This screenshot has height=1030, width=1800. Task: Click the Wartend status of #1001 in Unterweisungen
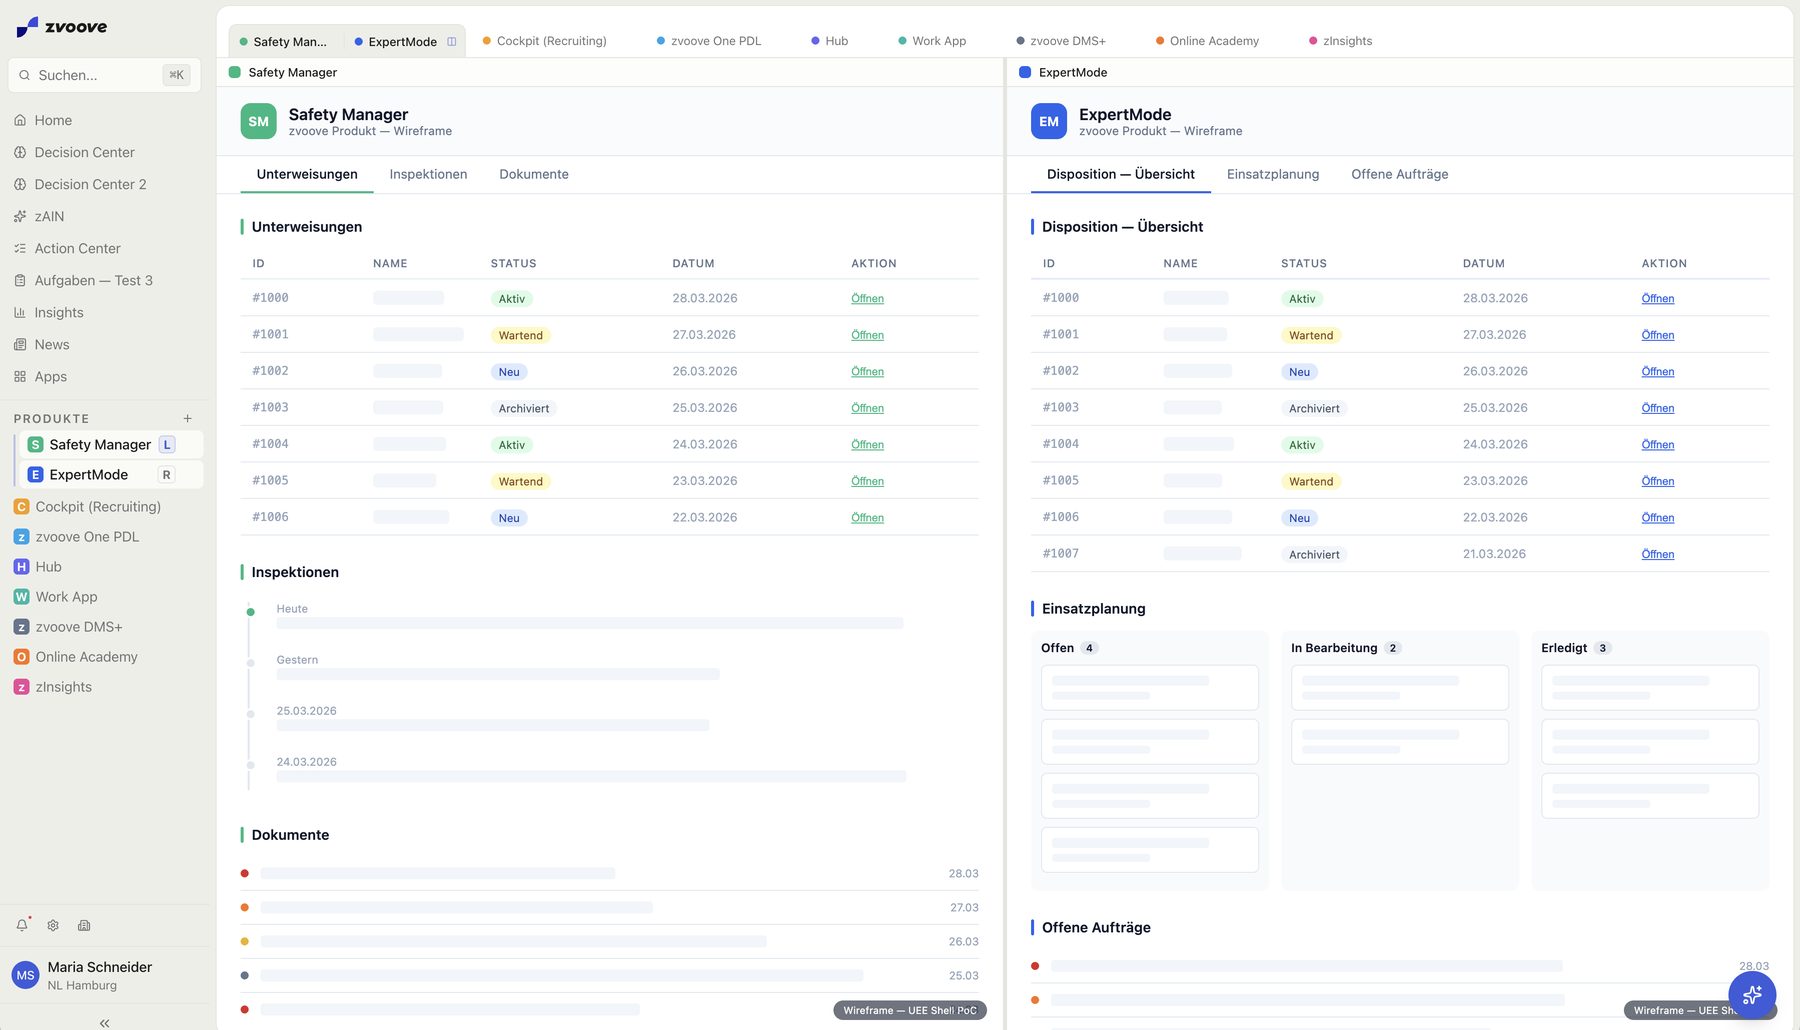(520, 335)
